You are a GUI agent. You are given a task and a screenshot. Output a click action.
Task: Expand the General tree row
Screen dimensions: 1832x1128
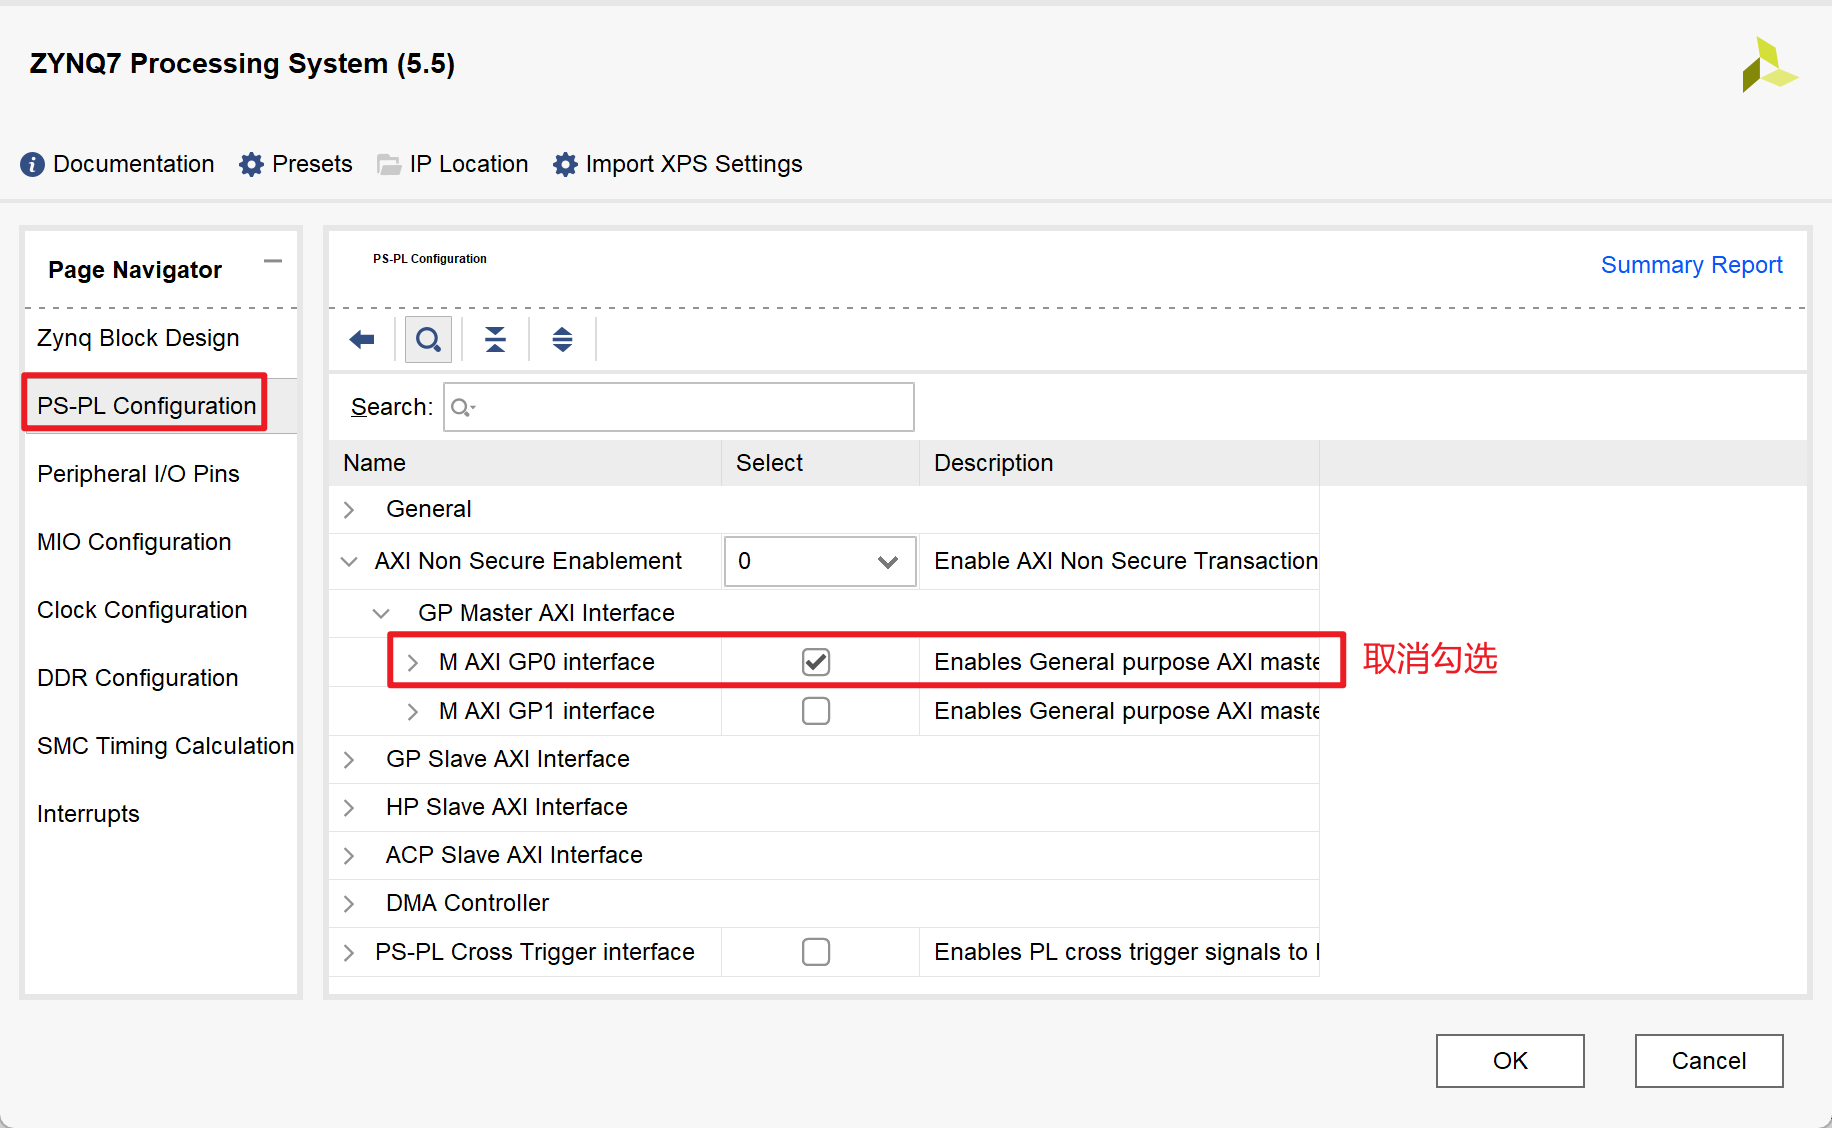click(349, 510)
